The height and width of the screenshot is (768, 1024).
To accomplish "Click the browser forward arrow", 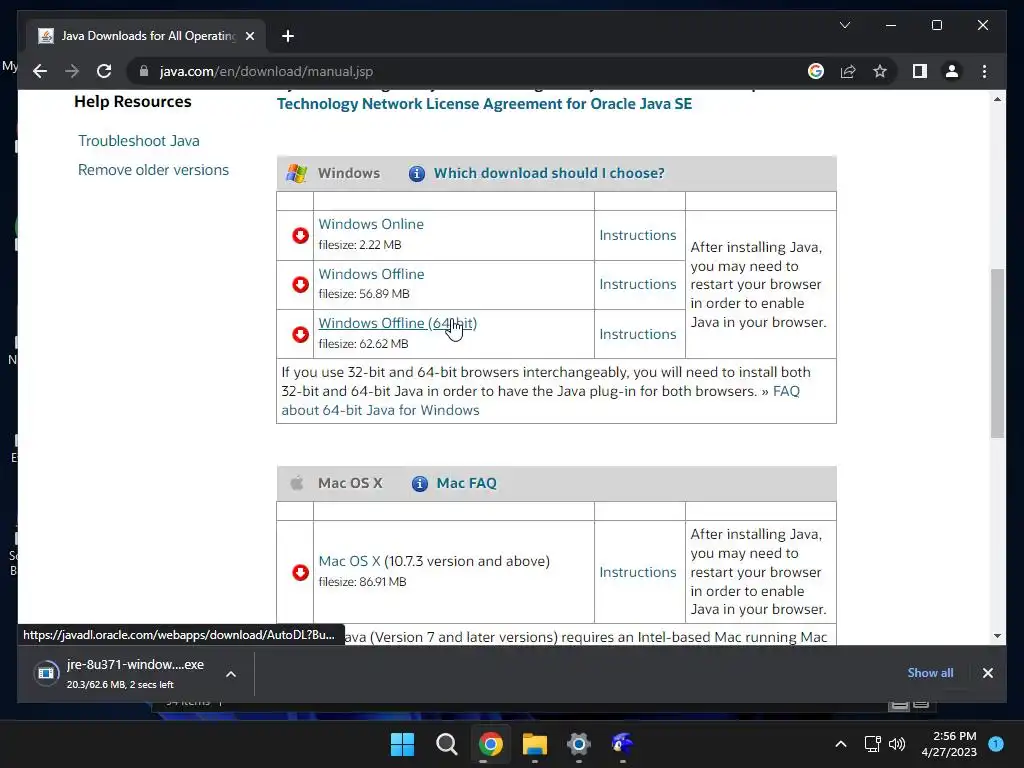I will click(72, 71).
